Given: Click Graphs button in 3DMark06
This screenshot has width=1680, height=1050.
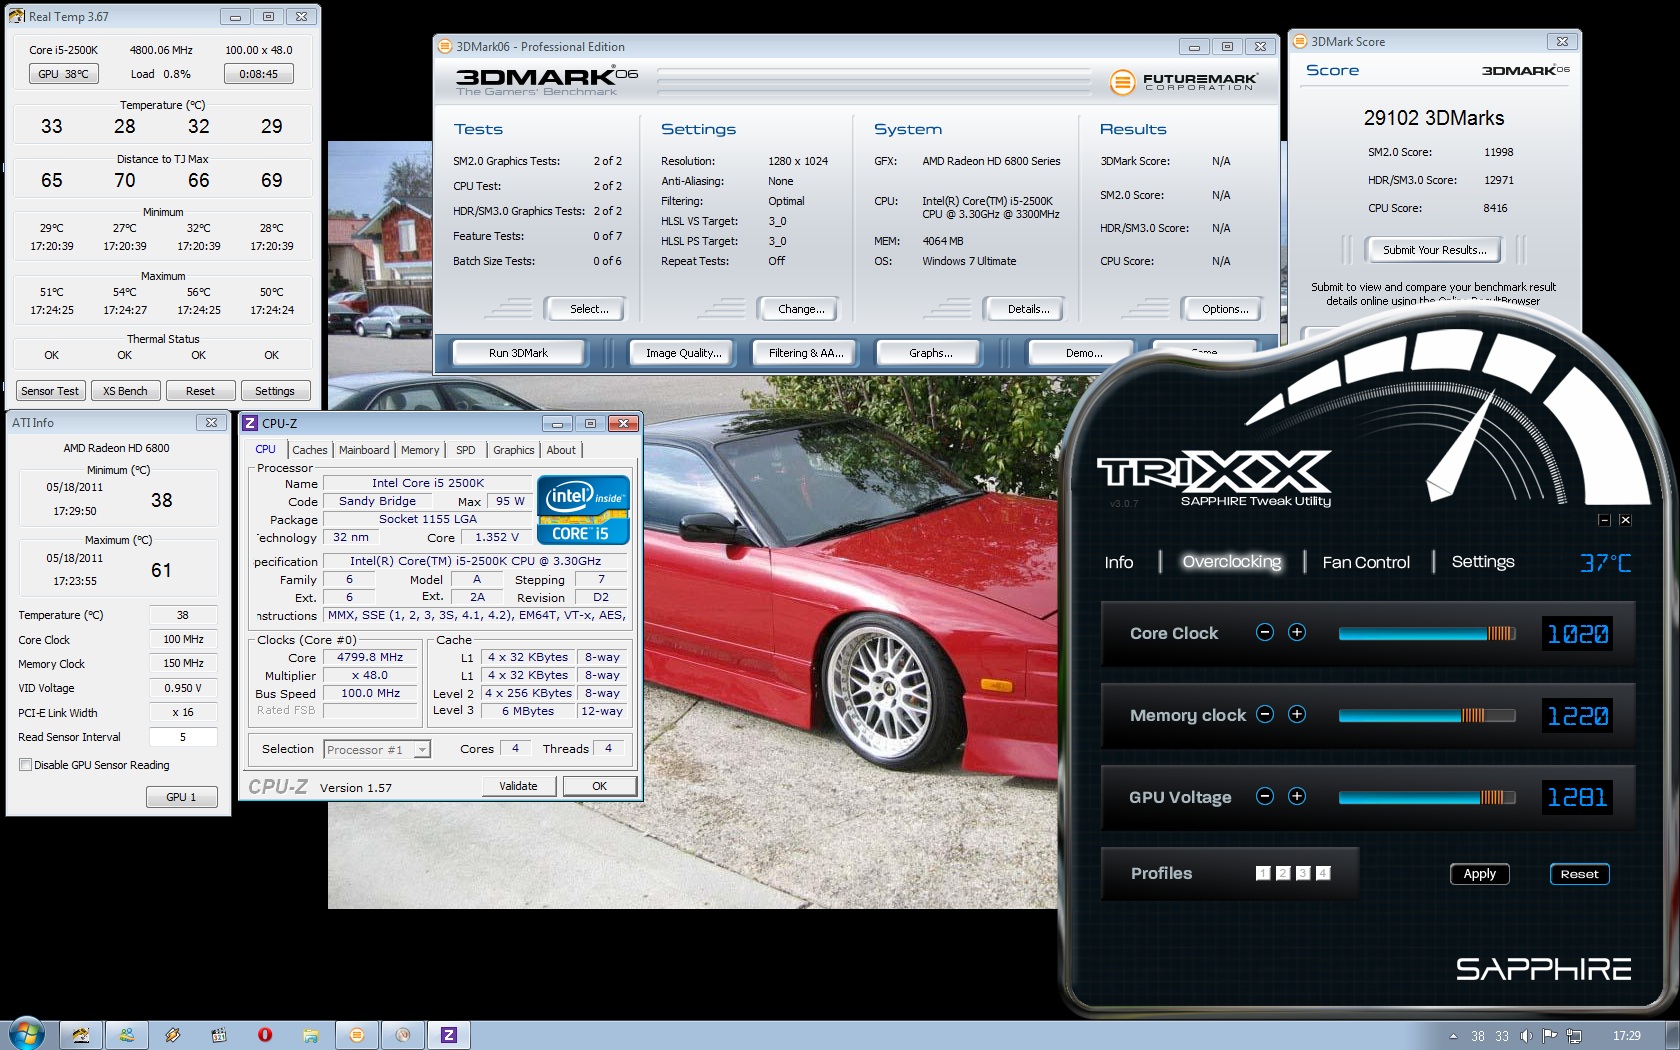Looking at the screenshot, I should pyautogui.click(x=931, y=353).
